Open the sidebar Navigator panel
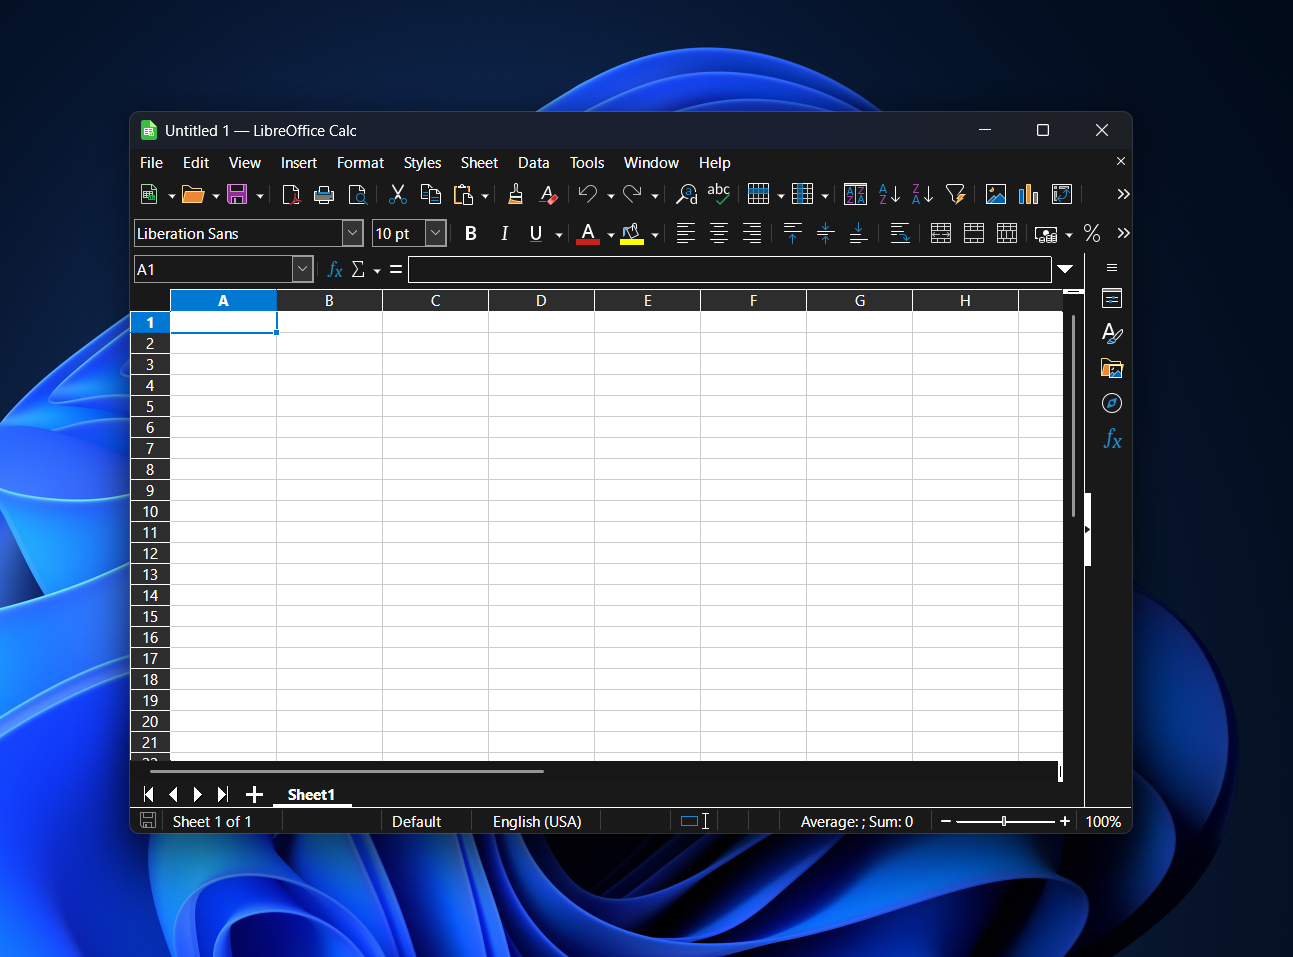The height and width of the screenshot is (957, 1293). (x=1112, y=403)
